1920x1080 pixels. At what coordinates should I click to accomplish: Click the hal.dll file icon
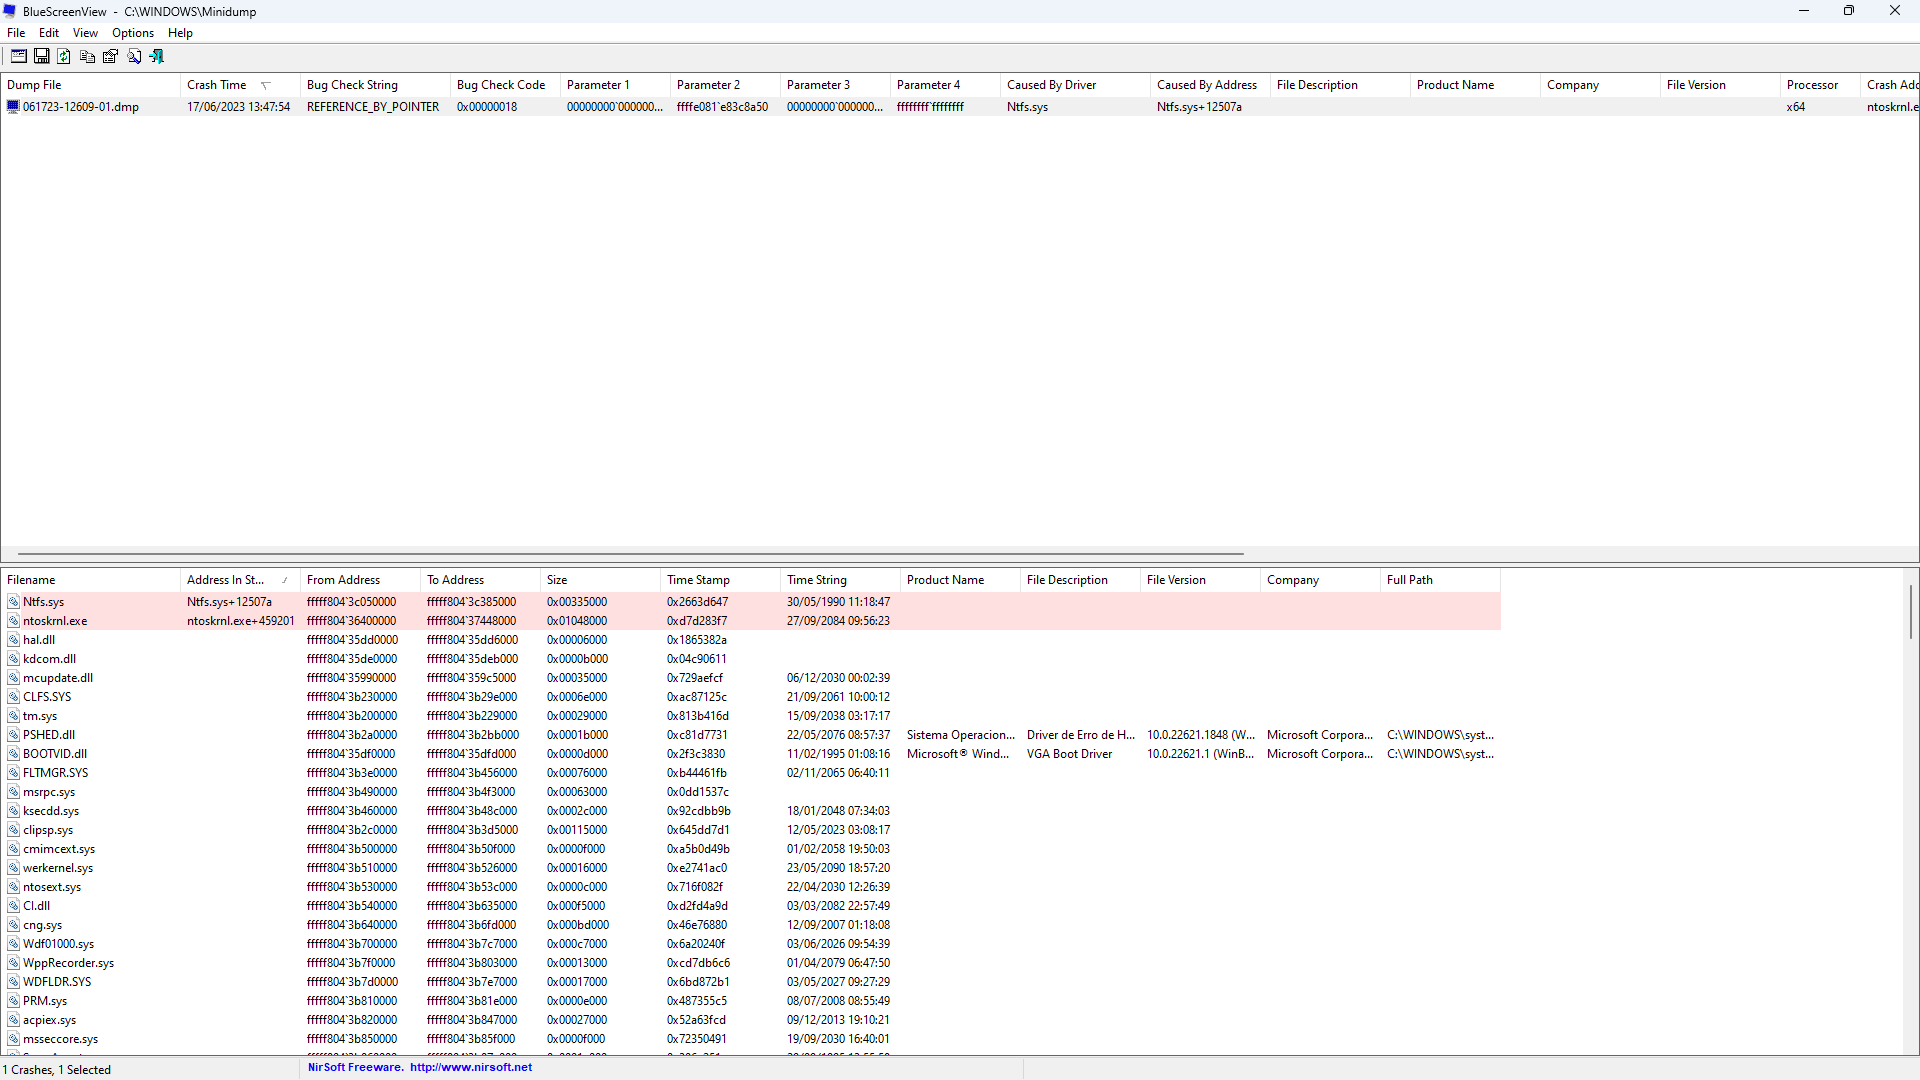pos(13,640)
